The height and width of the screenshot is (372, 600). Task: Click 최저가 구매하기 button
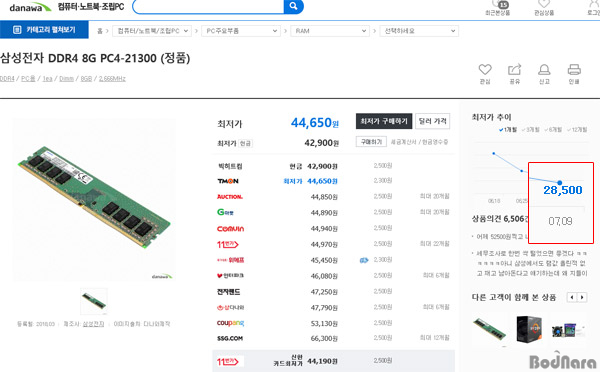[x=384, y=121]
